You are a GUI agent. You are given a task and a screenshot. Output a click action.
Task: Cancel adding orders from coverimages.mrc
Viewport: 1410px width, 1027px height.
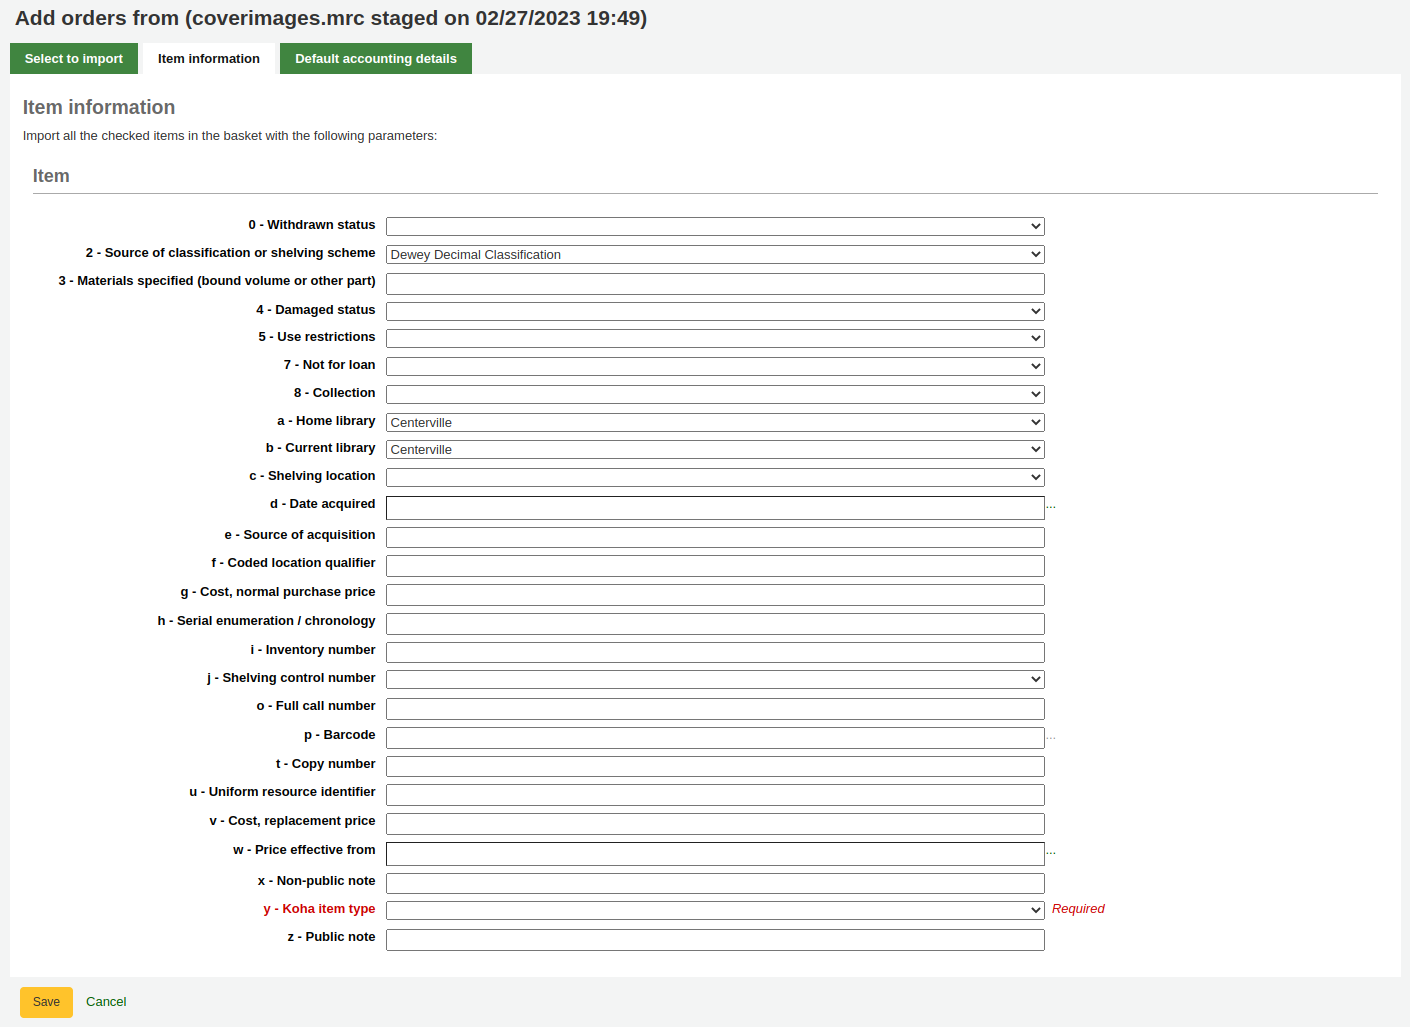pos(106,1001)
